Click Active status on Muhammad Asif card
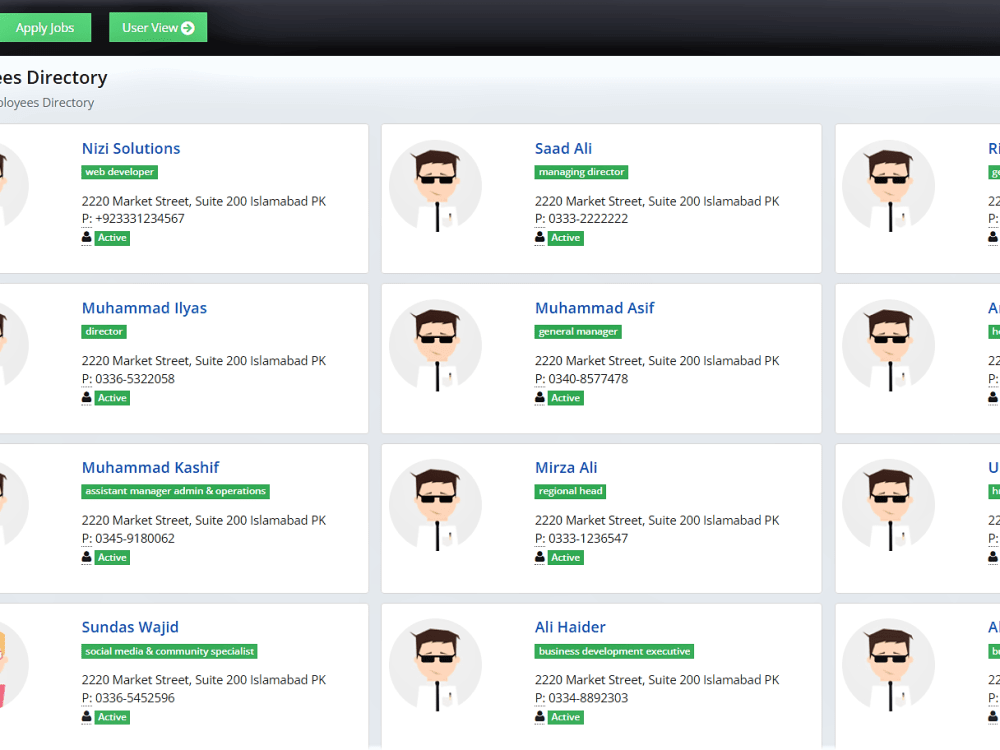 coord(566,398)
